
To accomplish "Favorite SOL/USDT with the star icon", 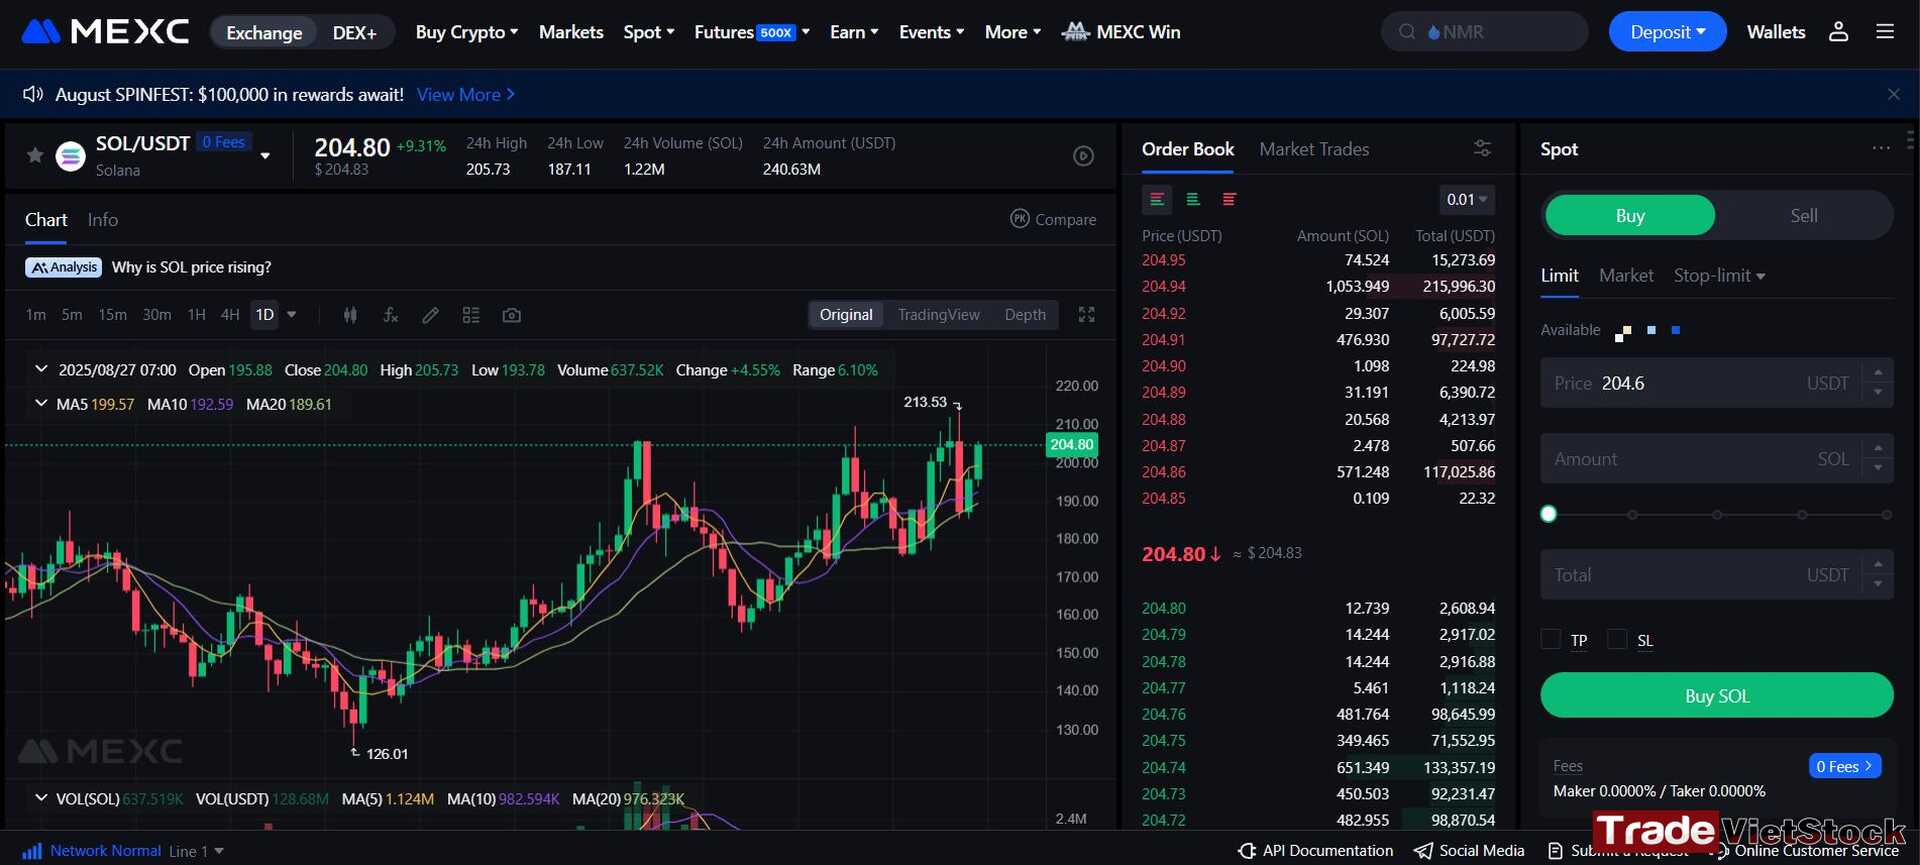I will pos(35,155).
